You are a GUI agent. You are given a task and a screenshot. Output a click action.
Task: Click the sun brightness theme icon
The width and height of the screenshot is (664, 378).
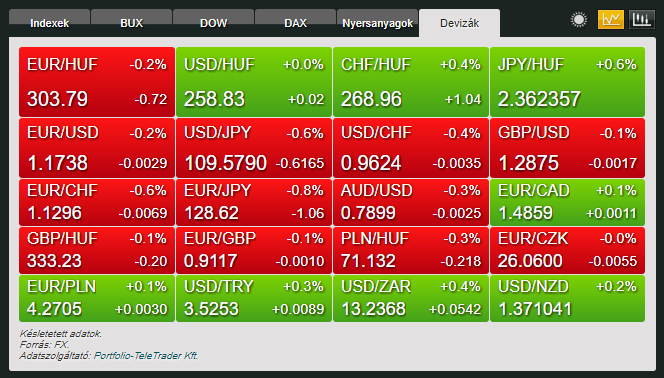(579, 20)
